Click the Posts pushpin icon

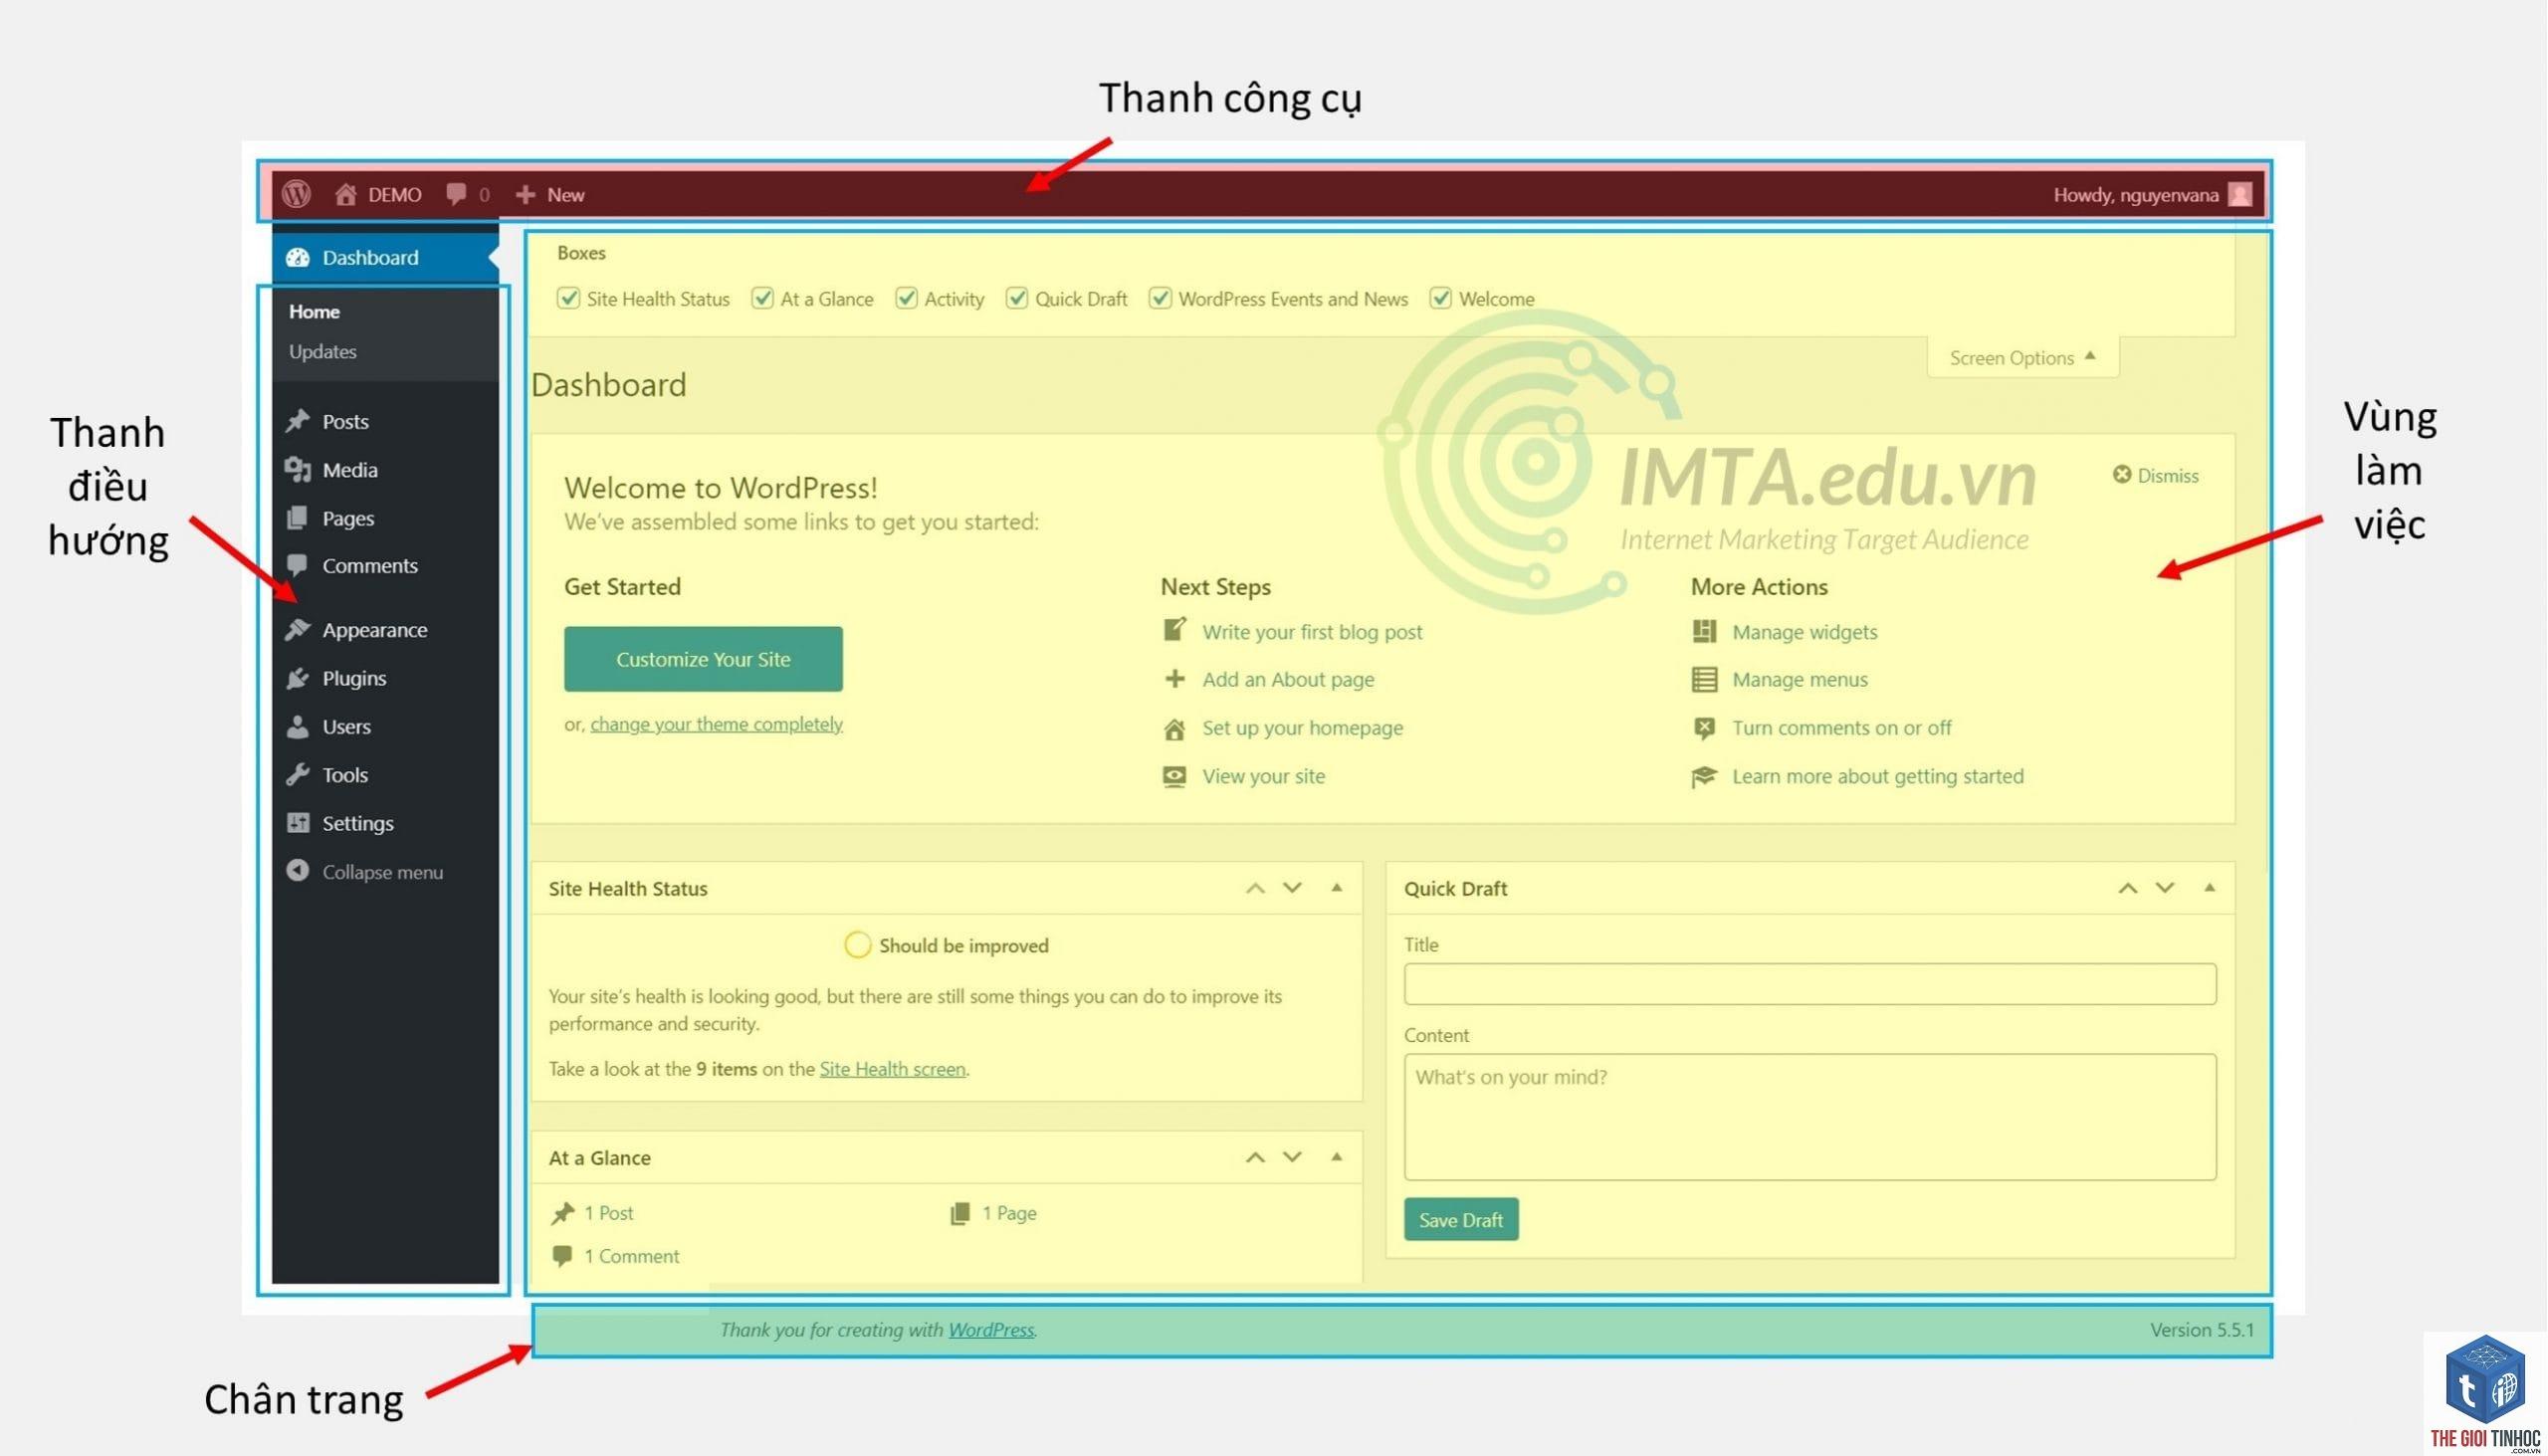point(298,421)
